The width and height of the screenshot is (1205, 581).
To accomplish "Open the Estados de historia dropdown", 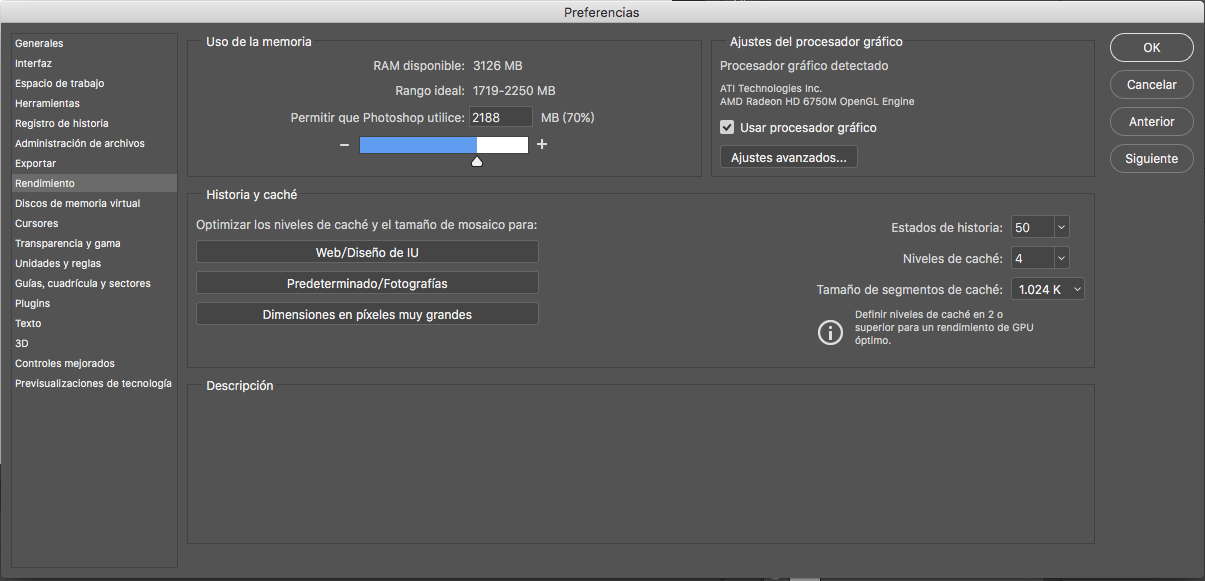I will click(x=1040, y=228).
